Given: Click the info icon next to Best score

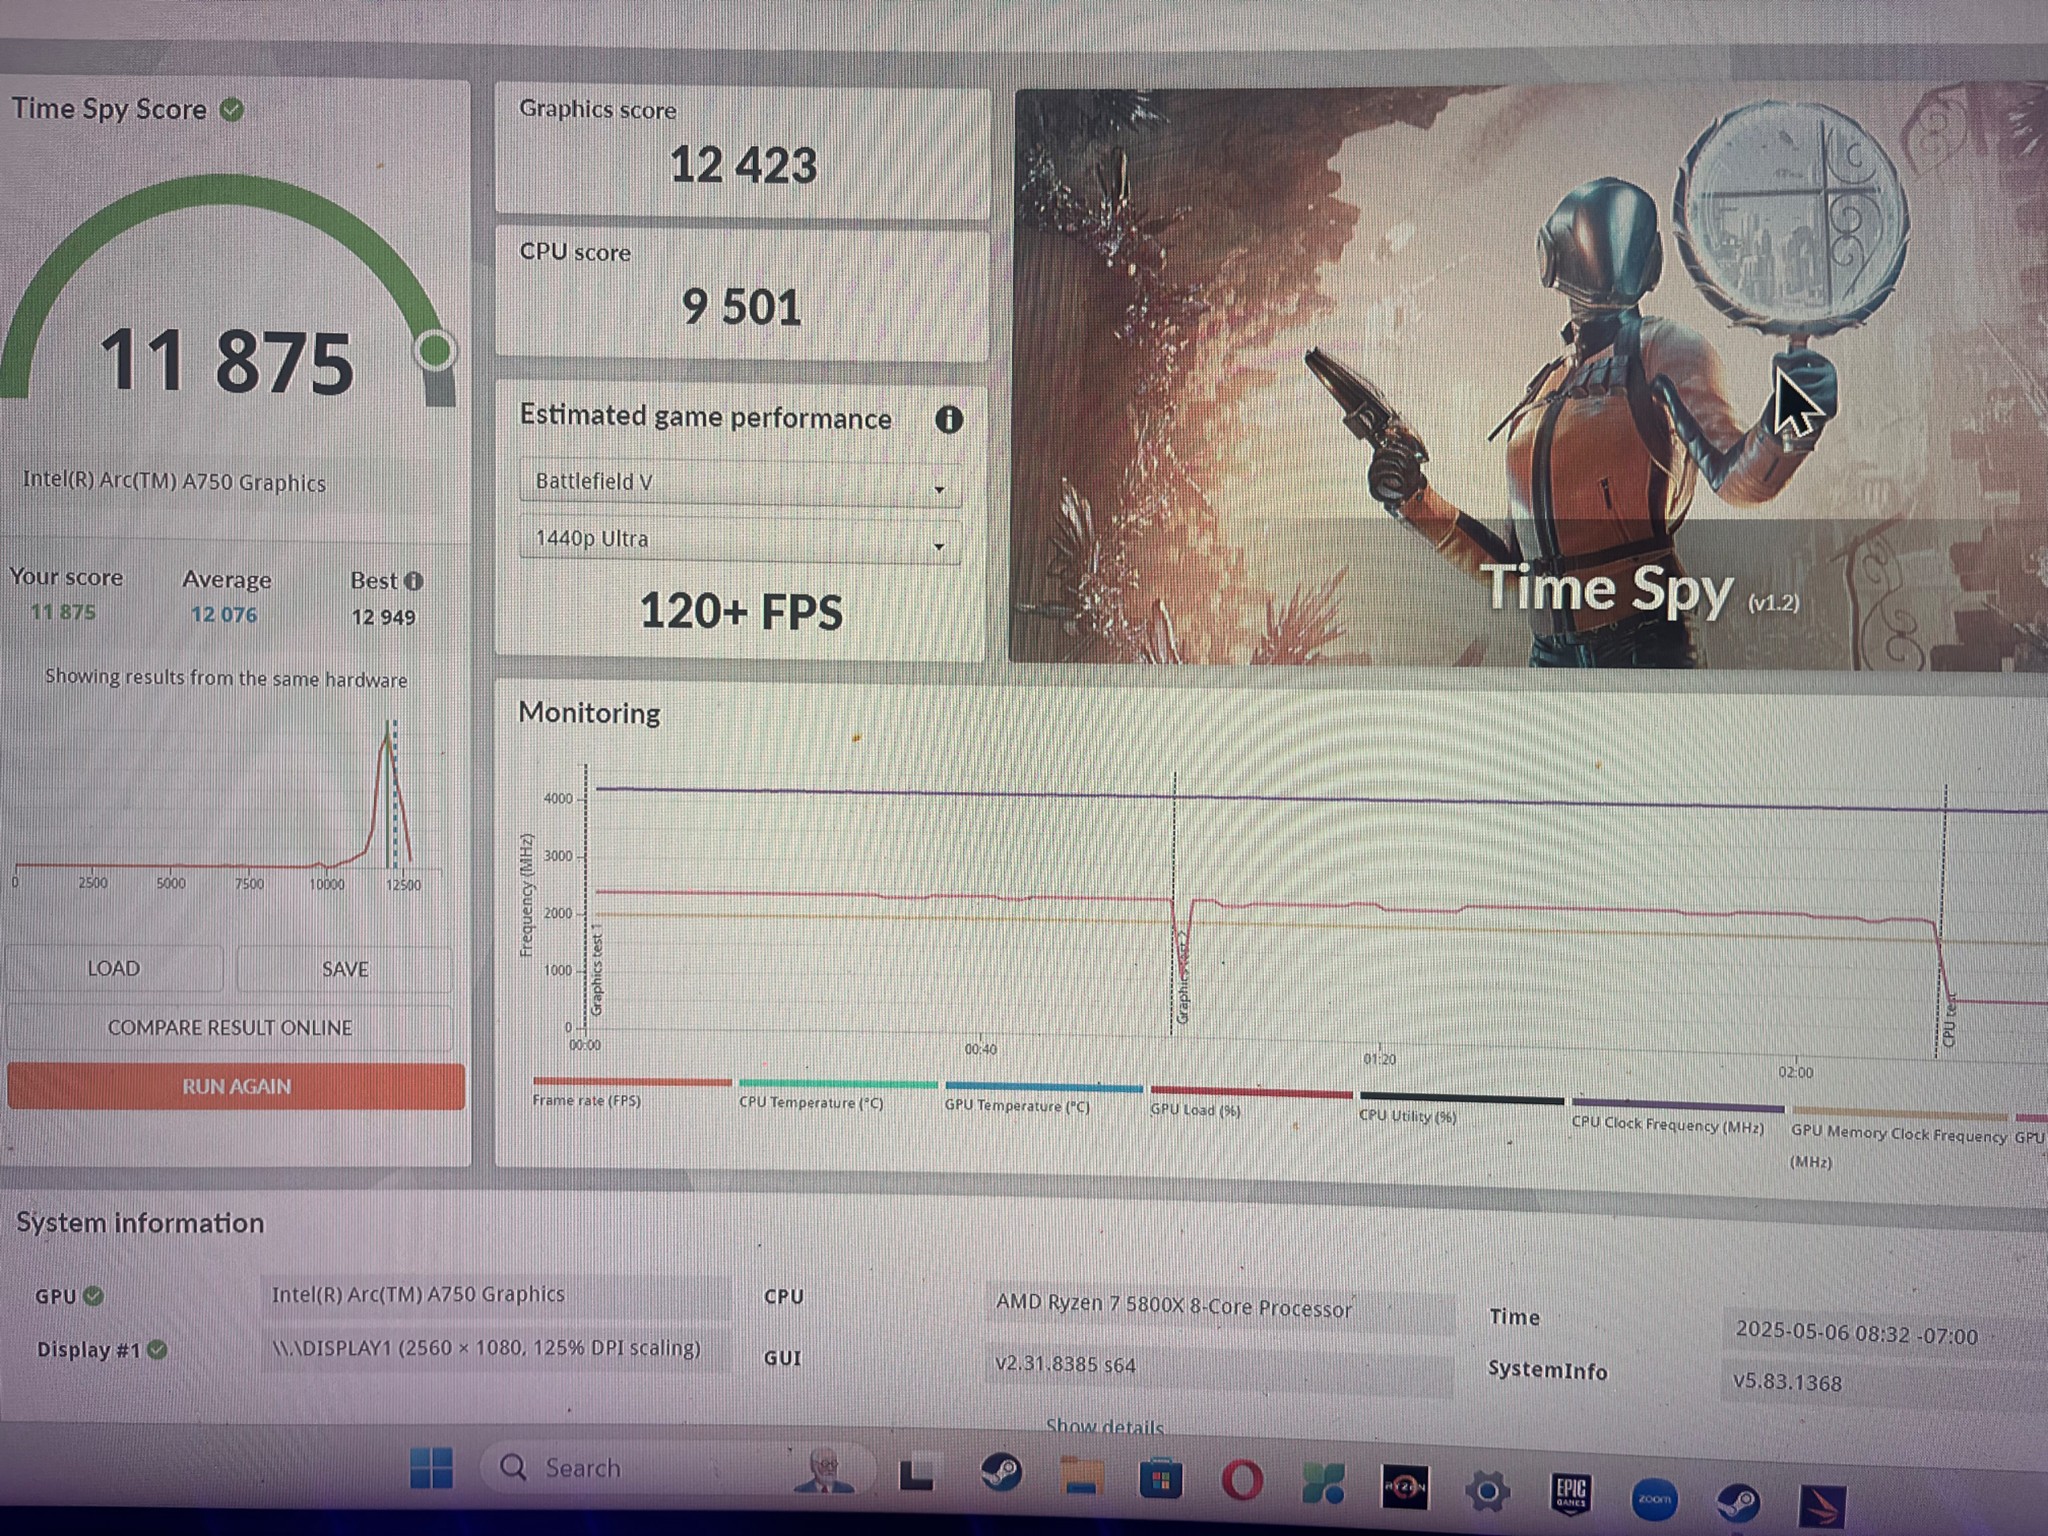Looking at the screenshot, I should point(414,581).
